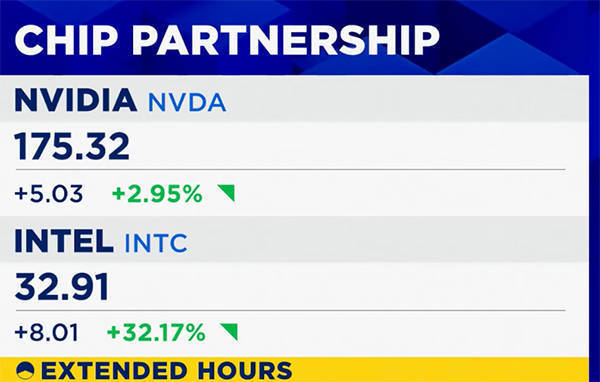Click the NVIDIA percent gain +2.95%

point(157,193)
